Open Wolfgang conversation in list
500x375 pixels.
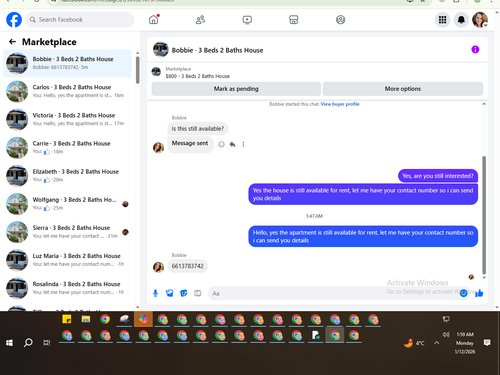point(68,204)
